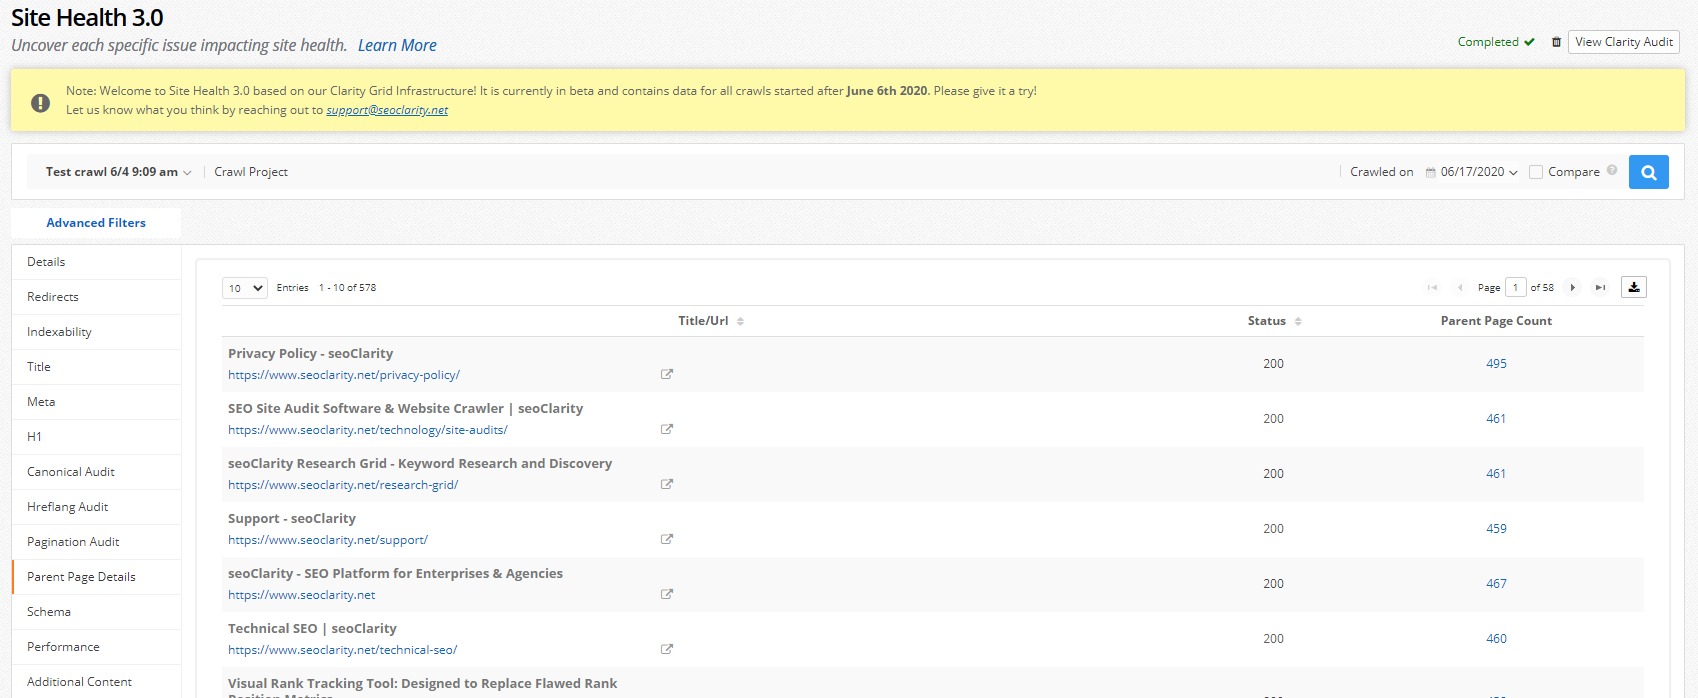Open the Advanced Filters tab
Image resolution: width=1698 pixels, height=698 pixels.
pyautogui.click(x=96, y=223)
